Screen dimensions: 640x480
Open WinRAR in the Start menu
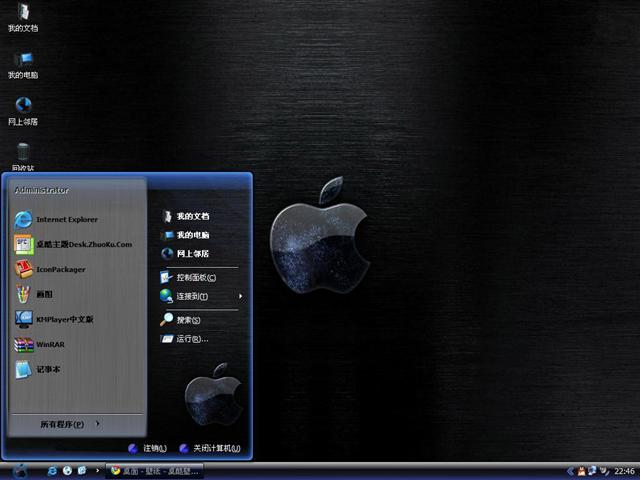(50, 345)
